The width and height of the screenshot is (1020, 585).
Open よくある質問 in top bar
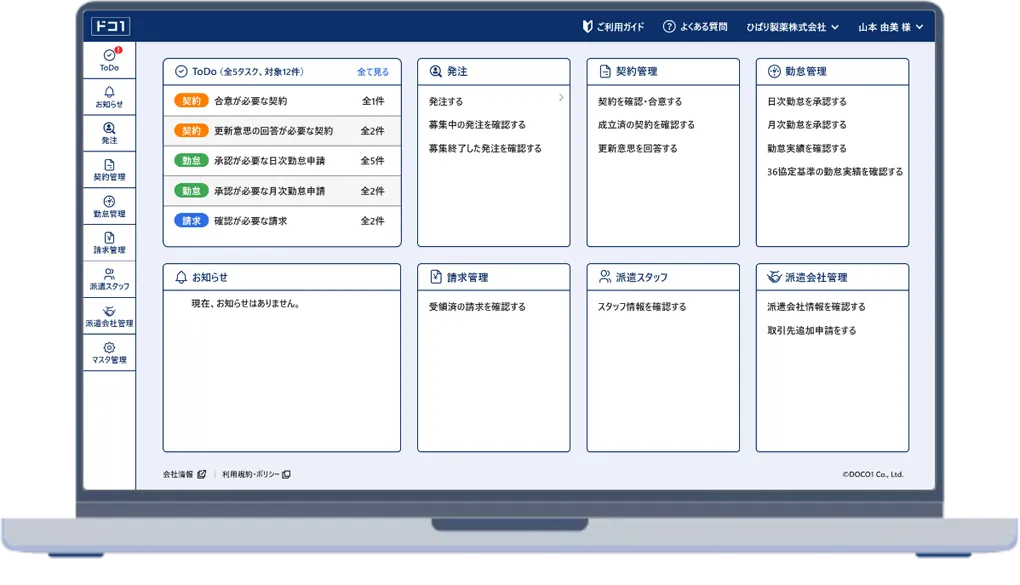coord(695,27)
